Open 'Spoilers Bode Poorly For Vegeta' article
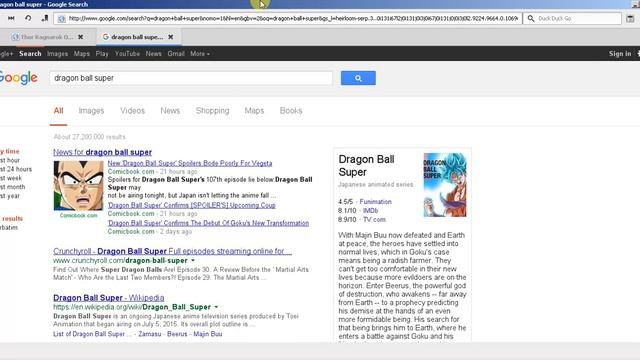The image size is (640, 360). 190,163
